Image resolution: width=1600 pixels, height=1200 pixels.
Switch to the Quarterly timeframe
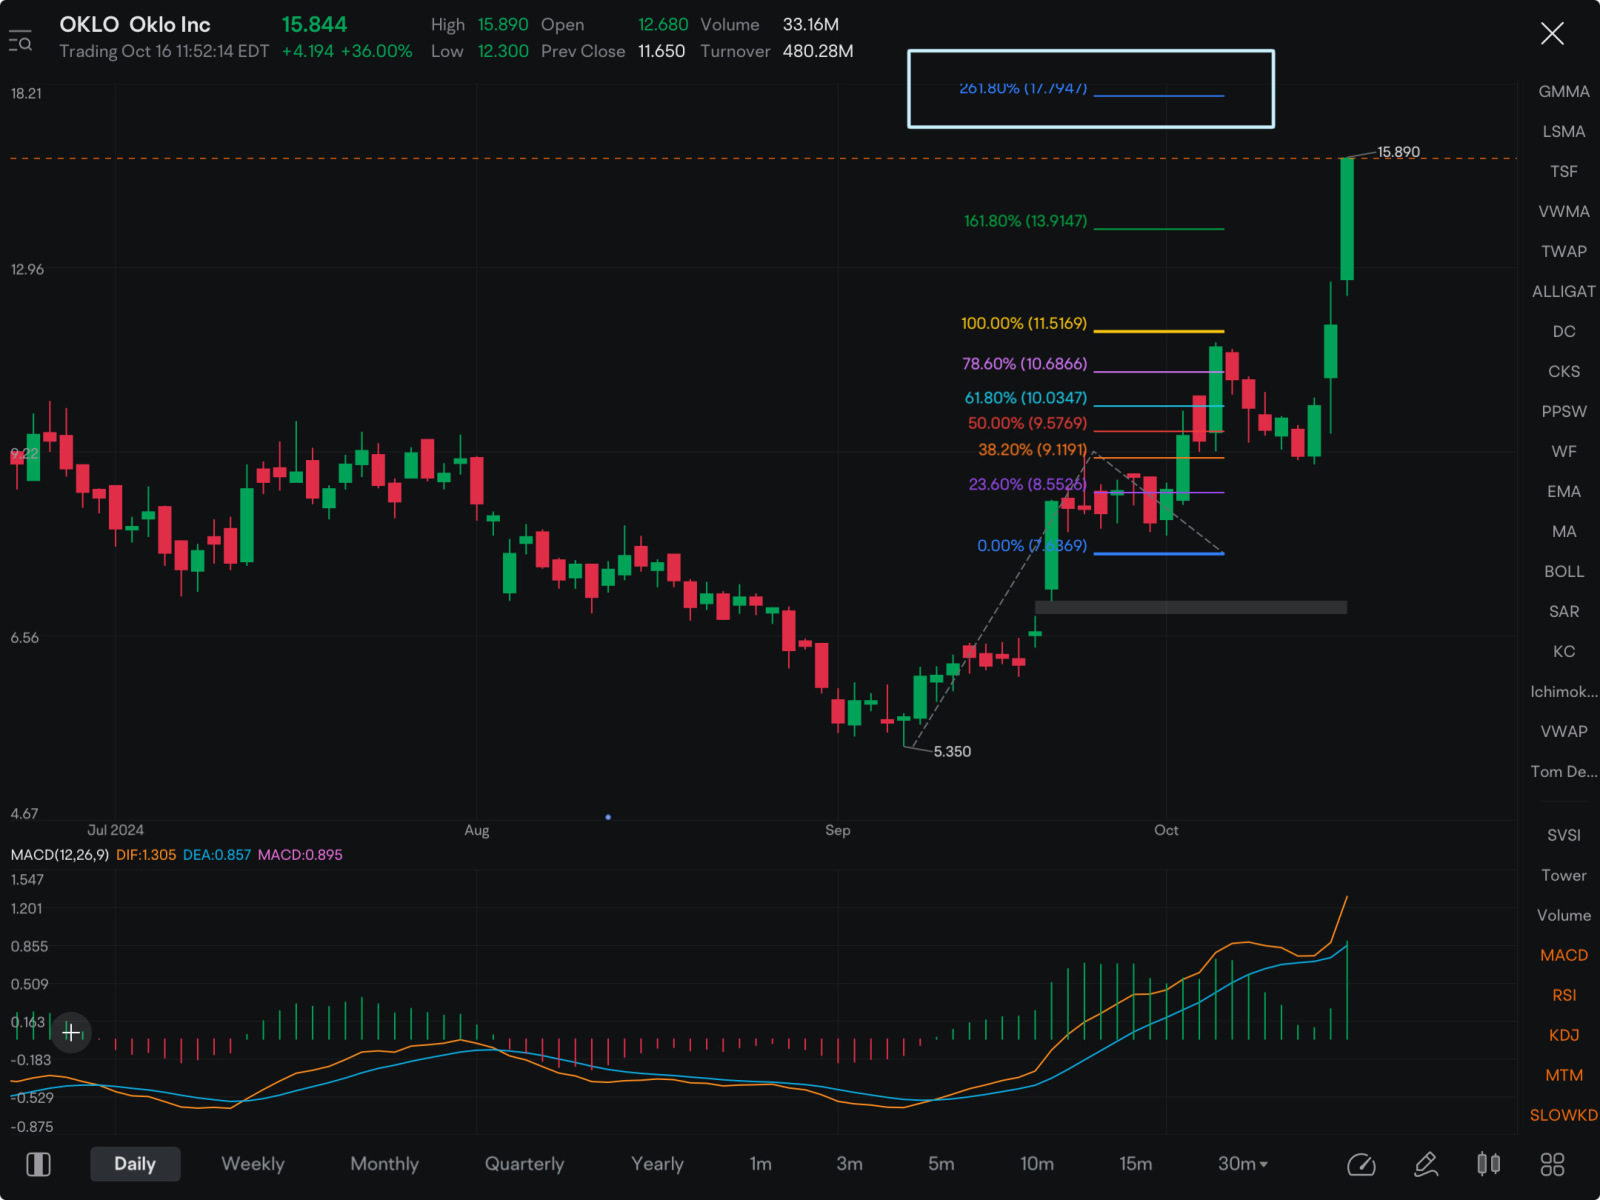[x=525, y=1164]
